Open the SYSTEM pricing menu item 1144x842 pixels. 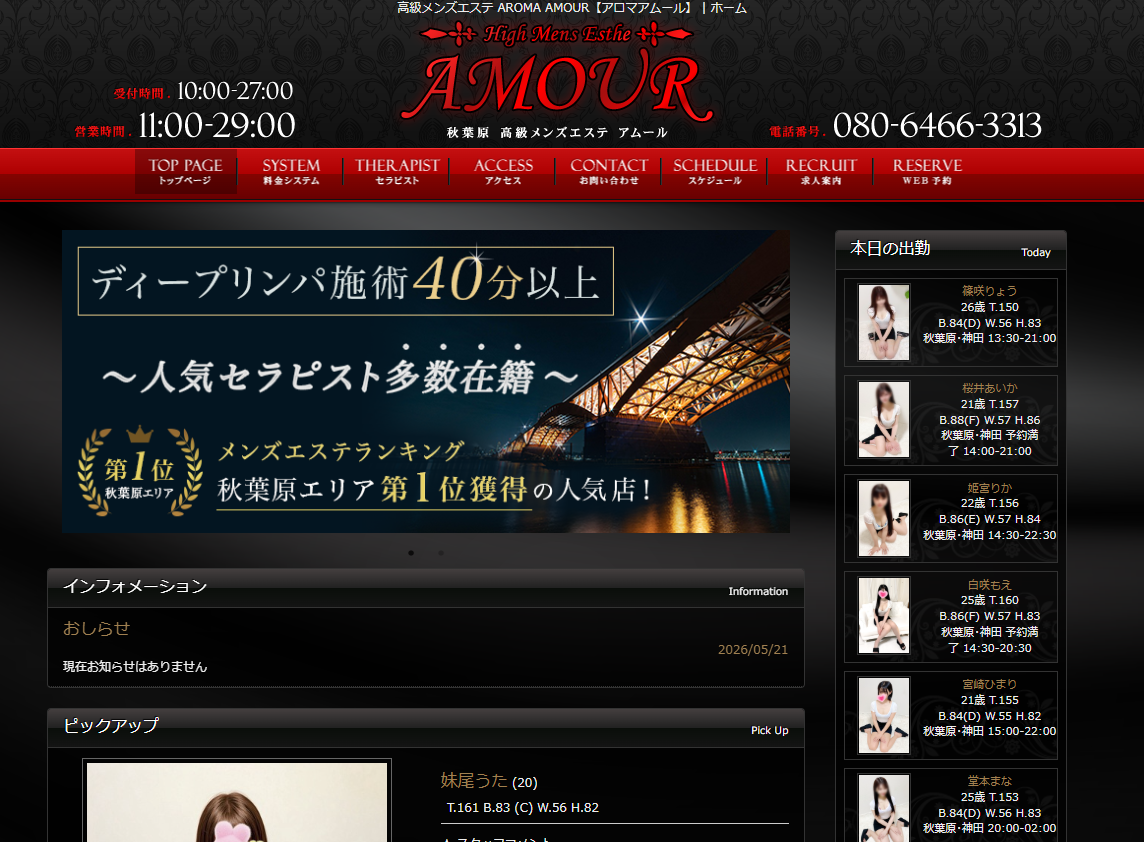(x=291, y=171)
